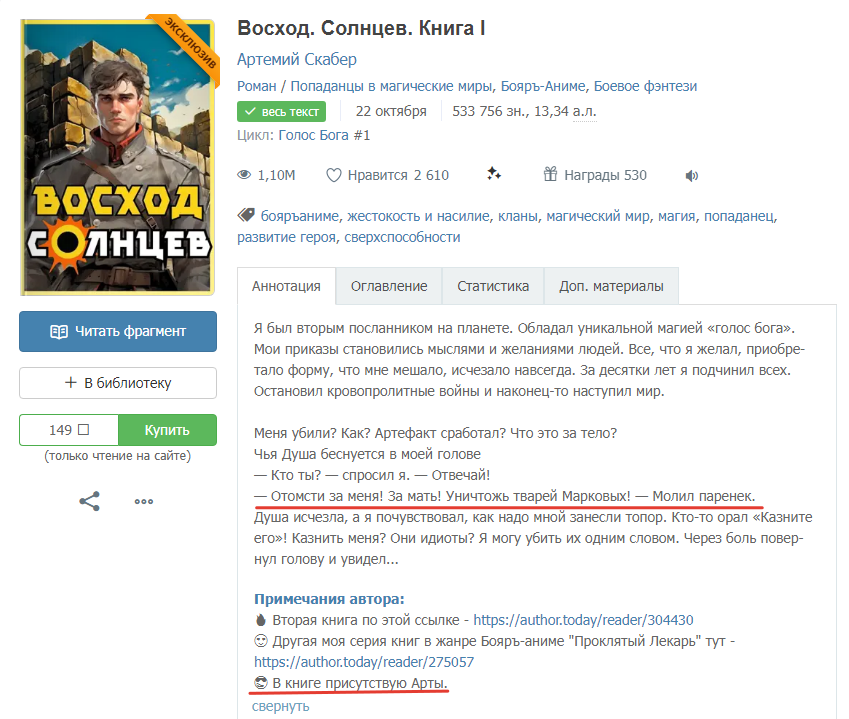Switch to the Оглавление tab
This screenshot has width=849, height=719.
pos(389,286)
